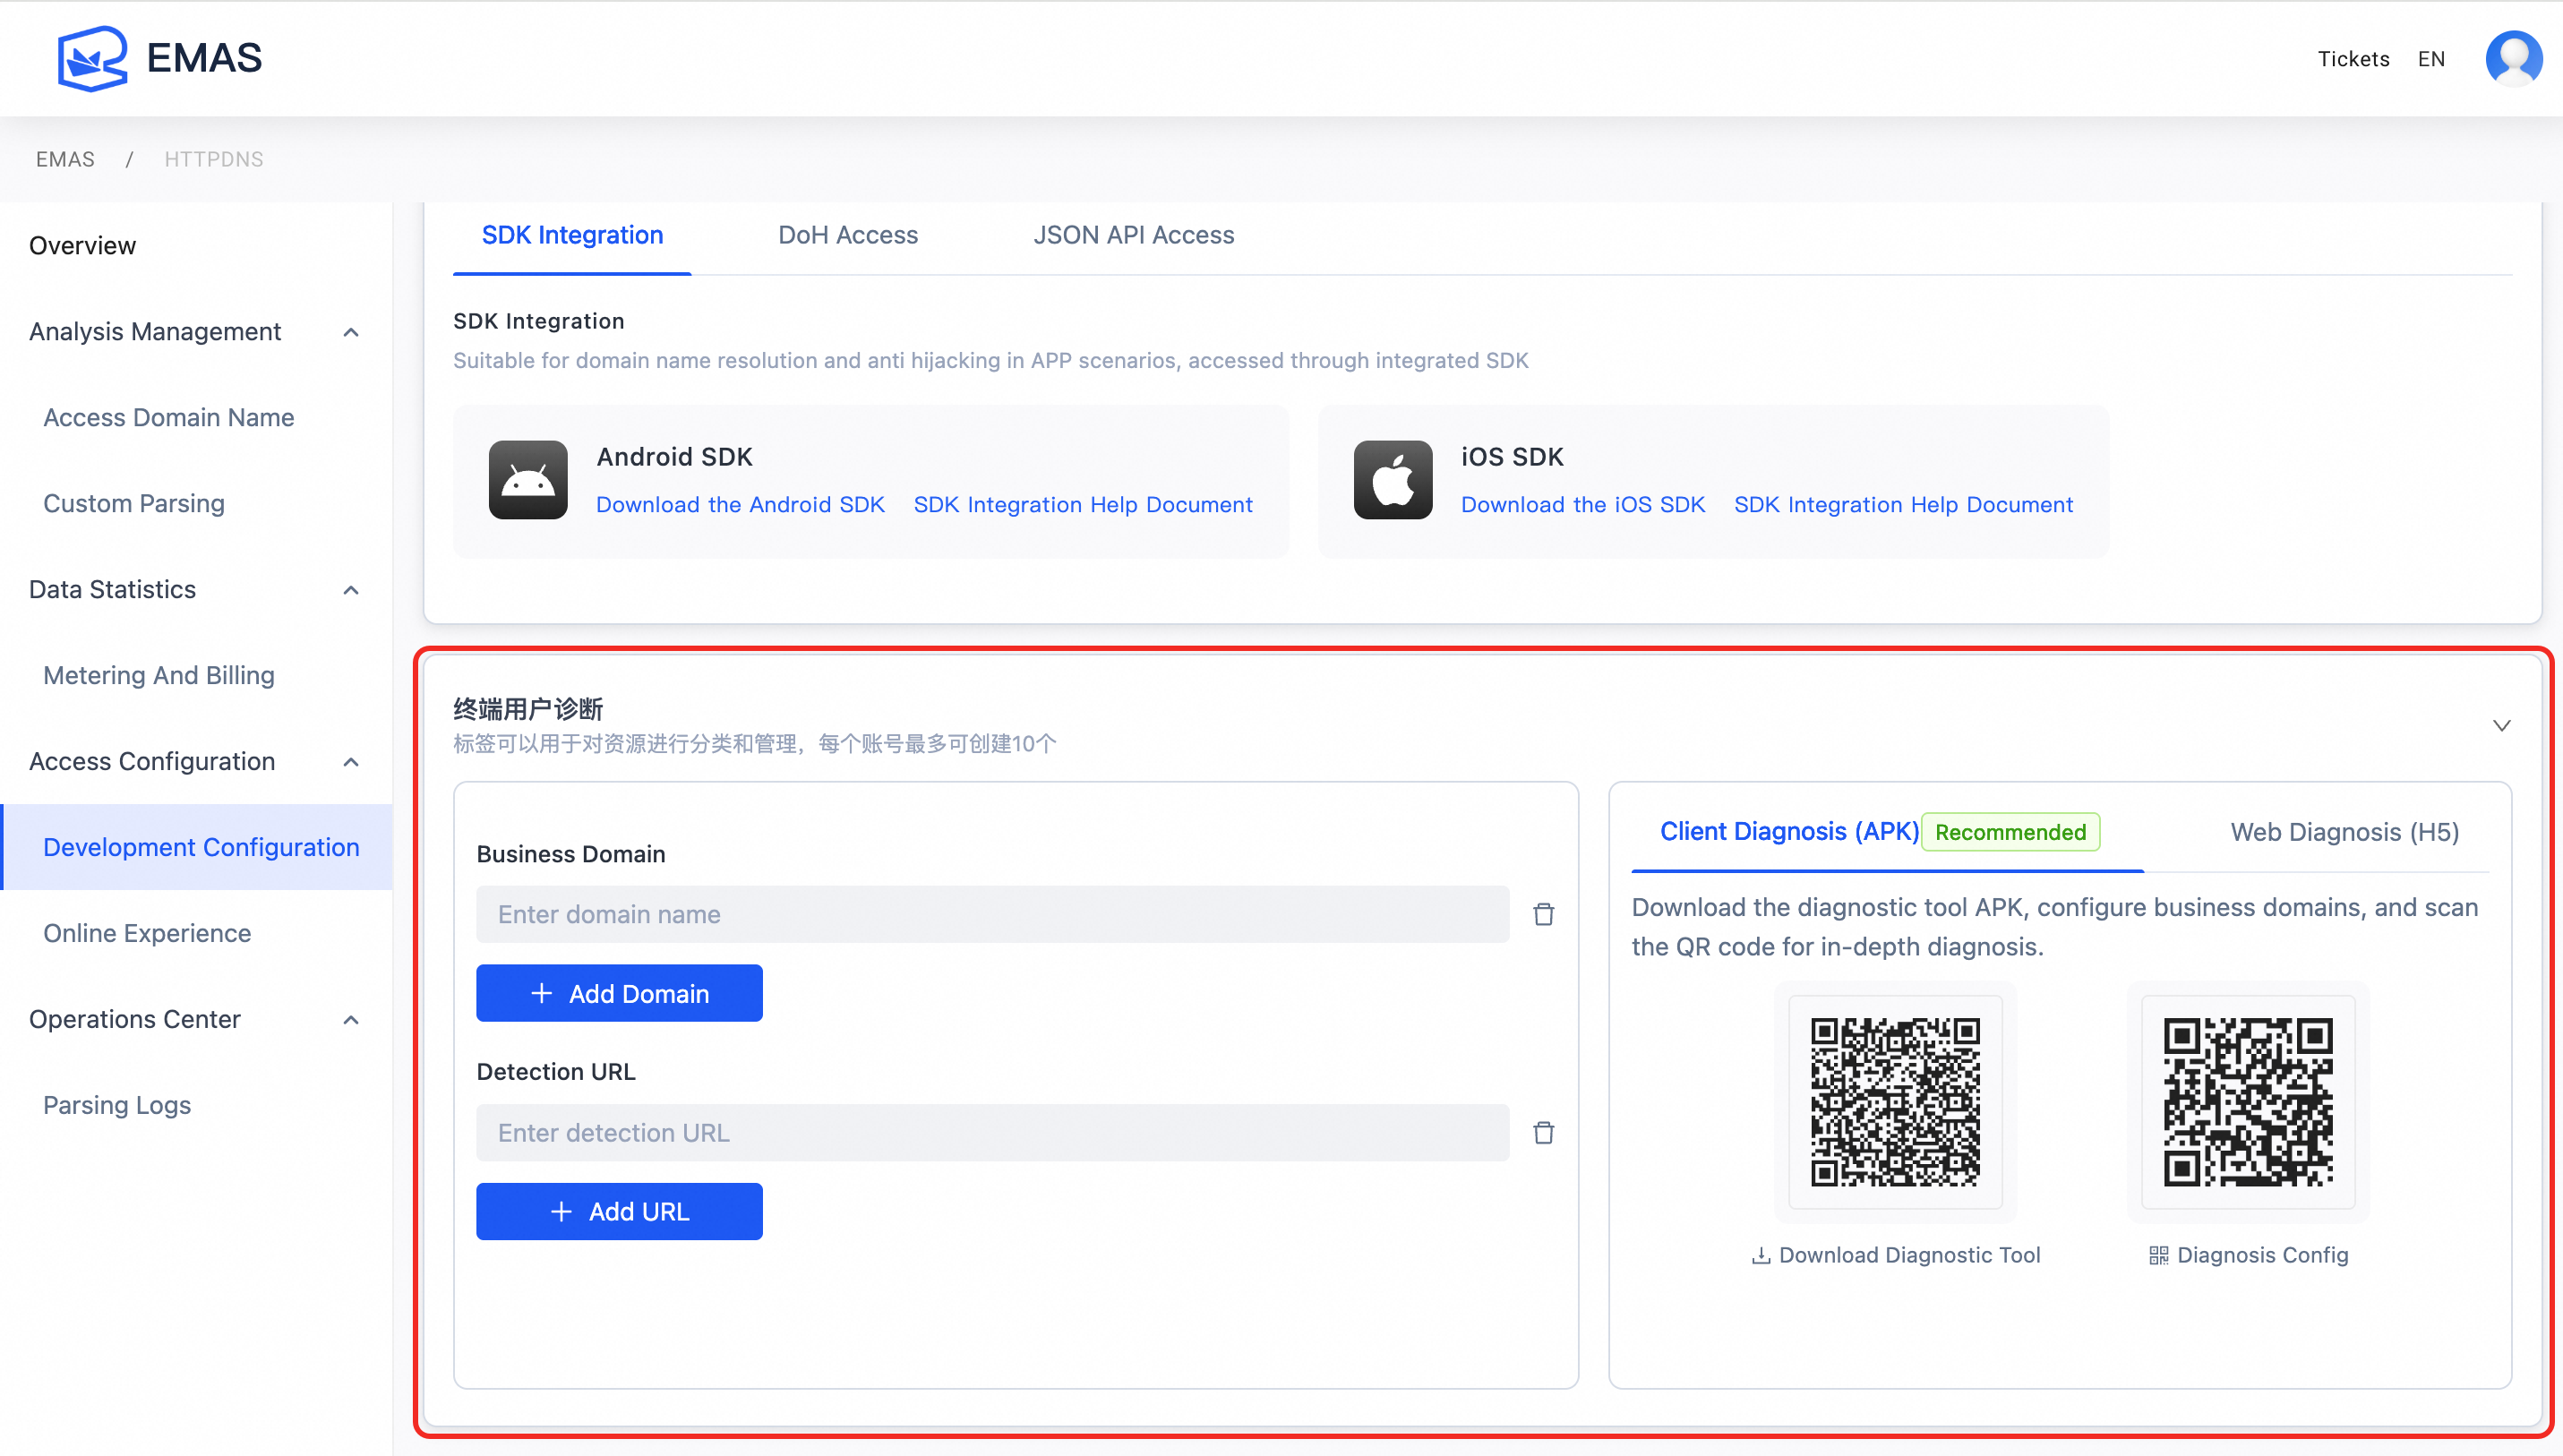Delete the Business Domain entry
Image resolution: width=2563 pixels, height=1456 pixels.
pos(1544,914)
